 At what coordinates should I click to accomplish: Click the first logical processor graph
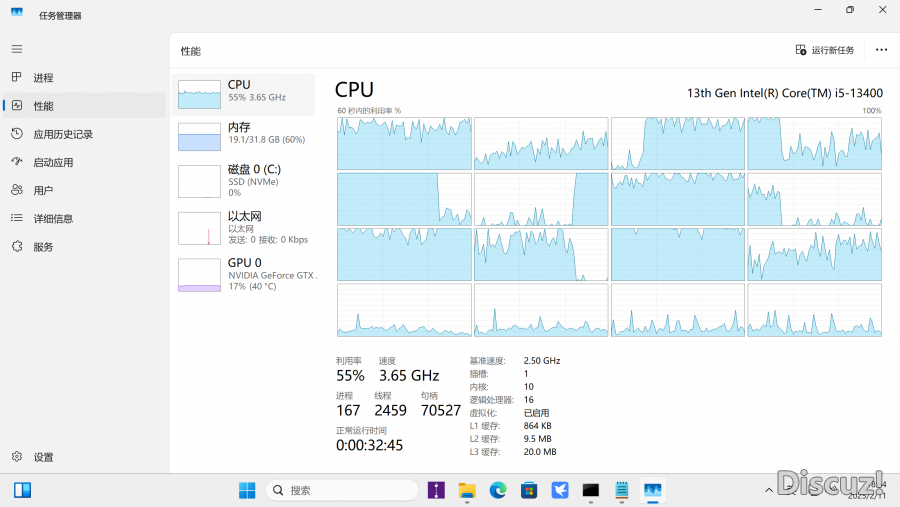tap(404, 143)
